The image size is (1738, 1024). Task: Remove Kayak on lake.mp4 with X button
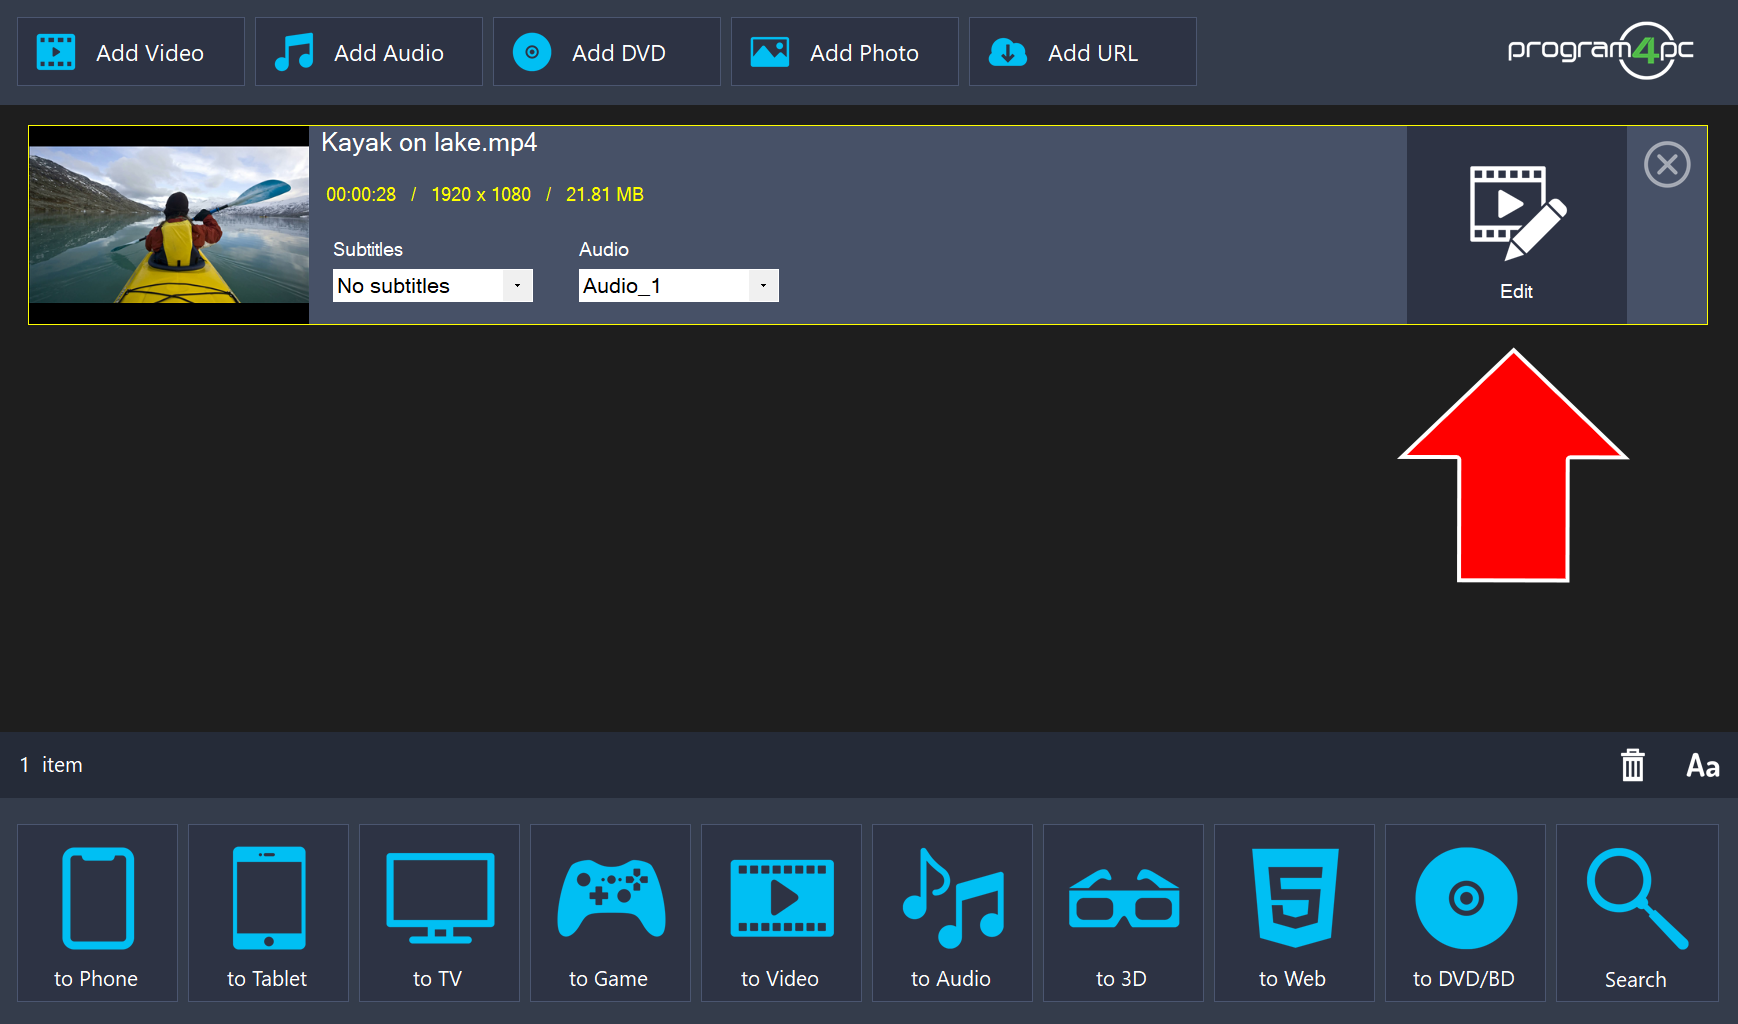tap(1667, 164)
